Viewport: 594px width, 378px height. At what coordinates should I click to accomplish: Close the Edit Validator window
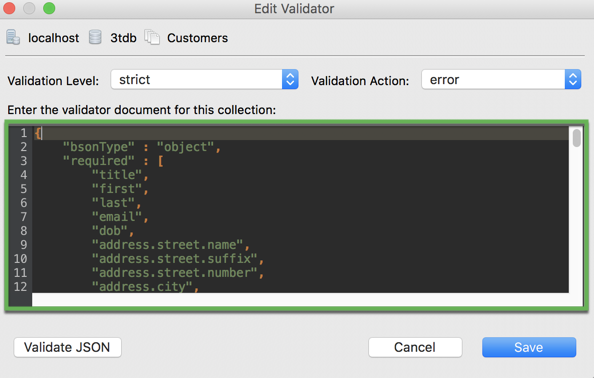9,8
